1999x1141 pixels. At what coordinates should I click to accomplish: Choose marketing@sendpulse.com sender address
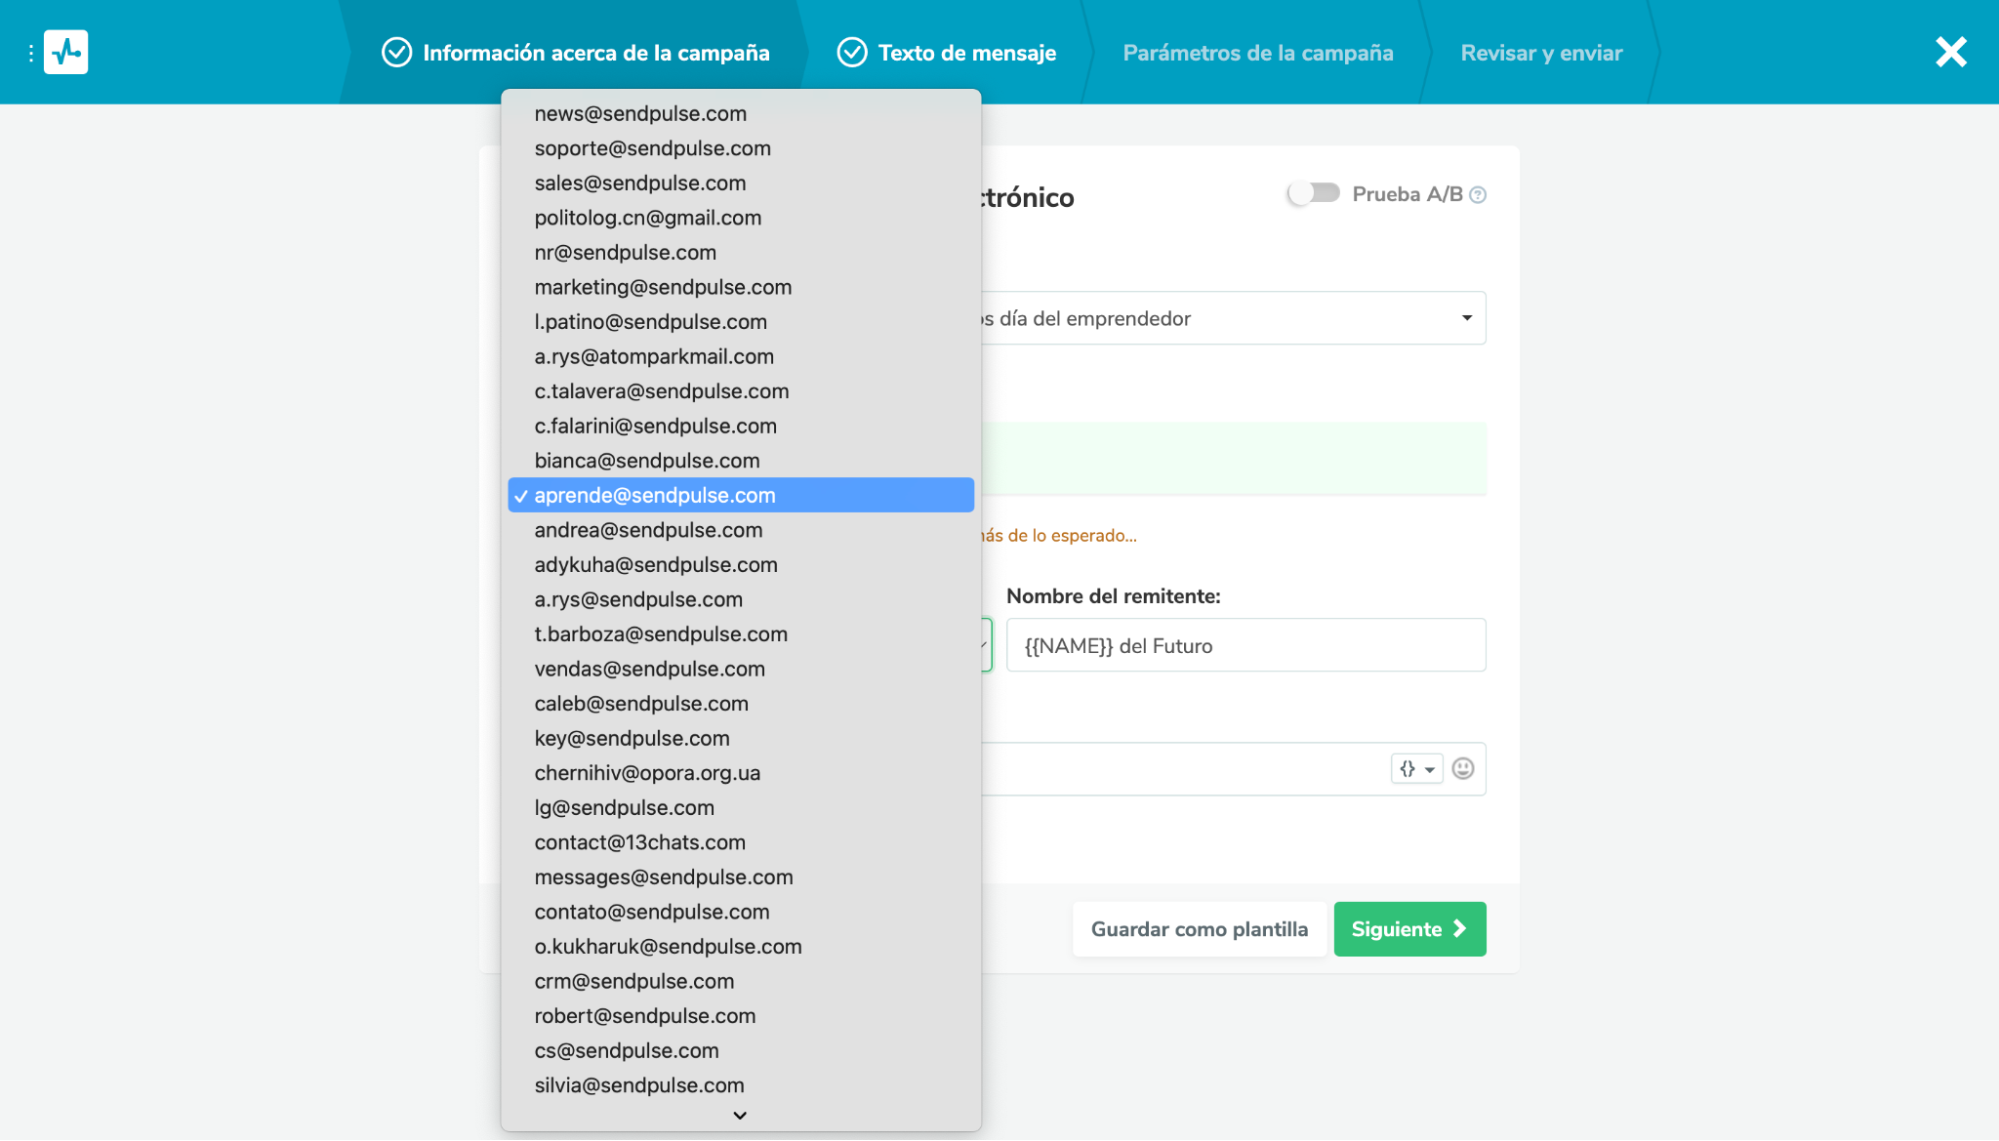[x=662, y=287]
